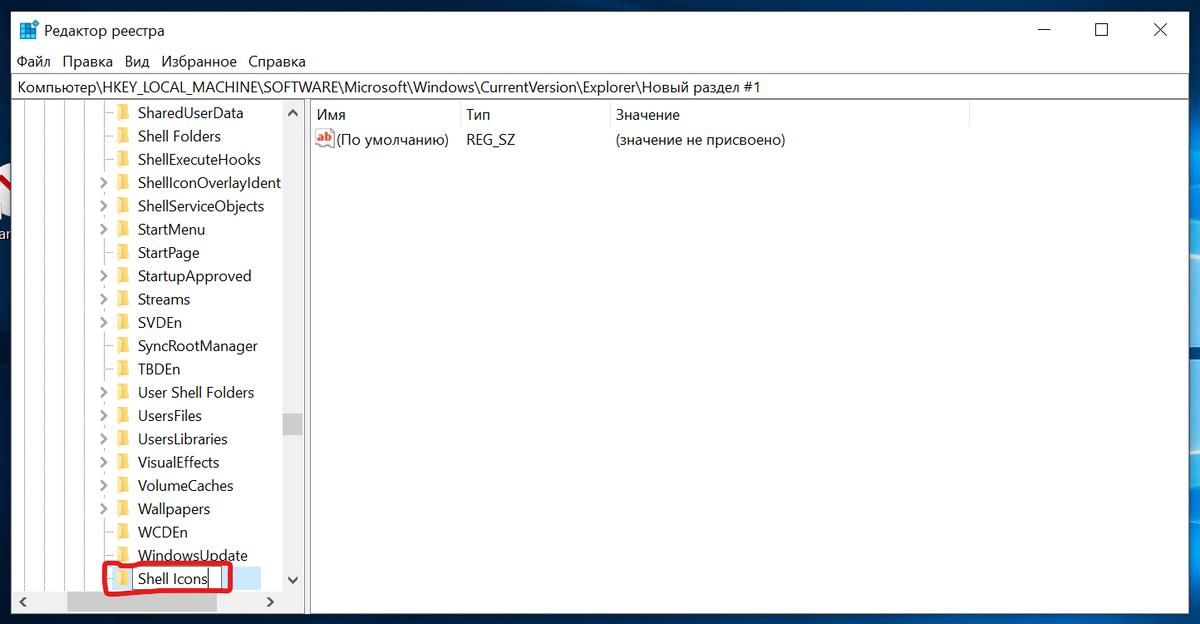Select the WCDEn key

[x=162, y=532]
